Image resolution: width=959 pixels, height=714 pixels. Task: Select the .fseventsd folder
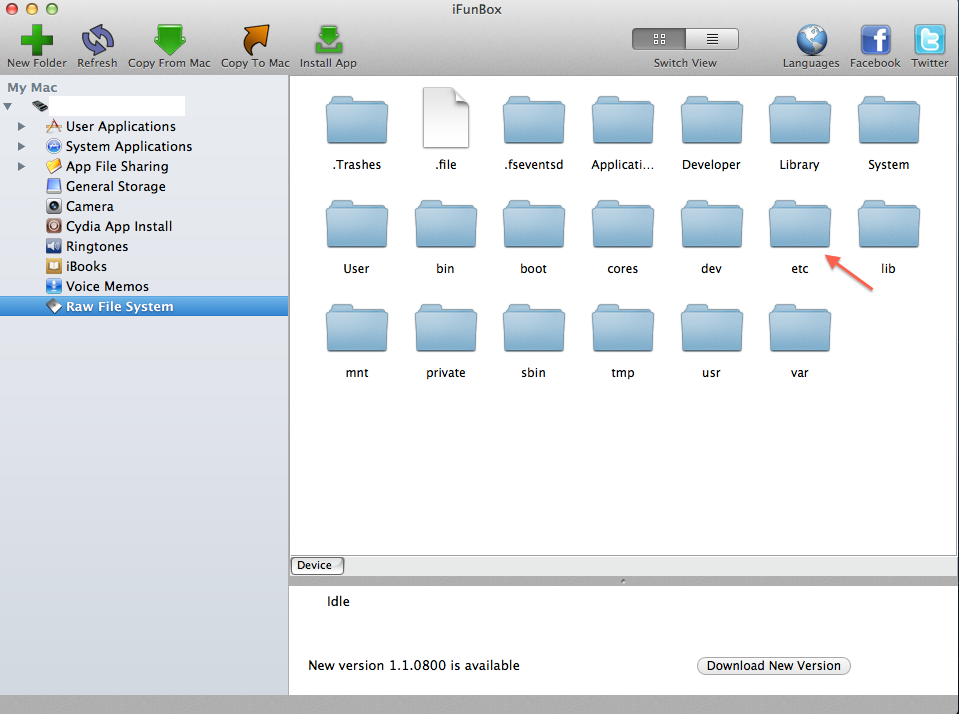[x=533, y=121]
